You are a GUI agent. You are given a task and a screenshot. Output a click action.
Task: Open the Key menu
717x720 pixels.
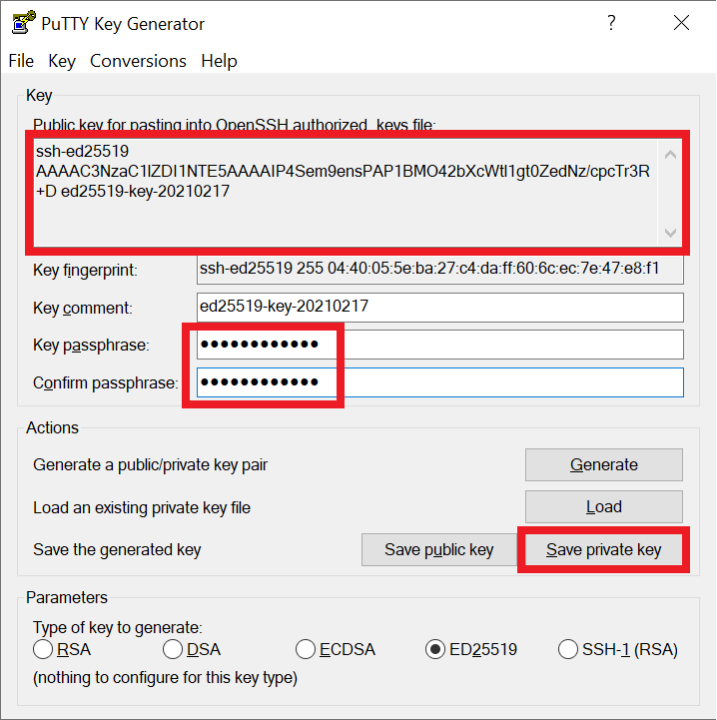tap(62, 61)
